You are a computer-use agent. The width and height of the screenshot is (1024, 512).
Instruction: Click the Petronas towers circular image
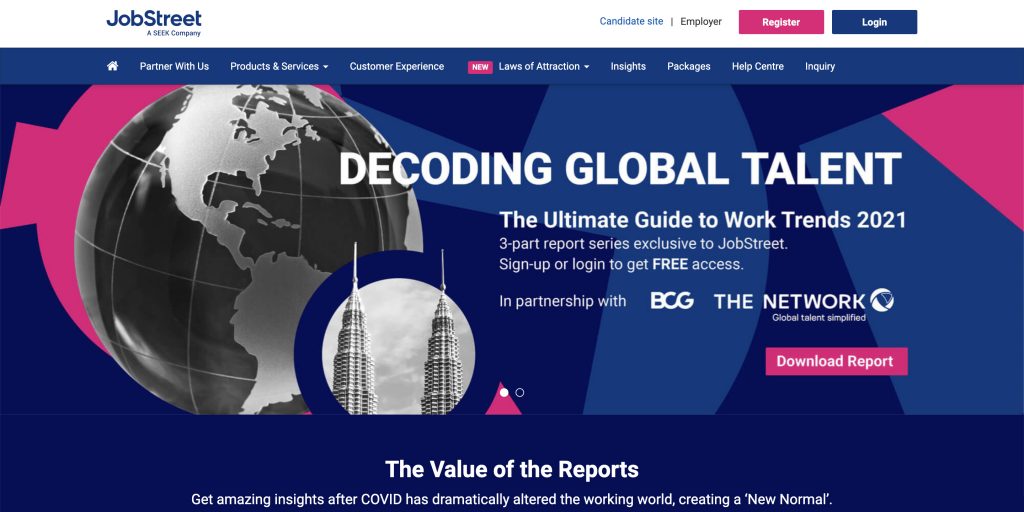tap(398, 346)
